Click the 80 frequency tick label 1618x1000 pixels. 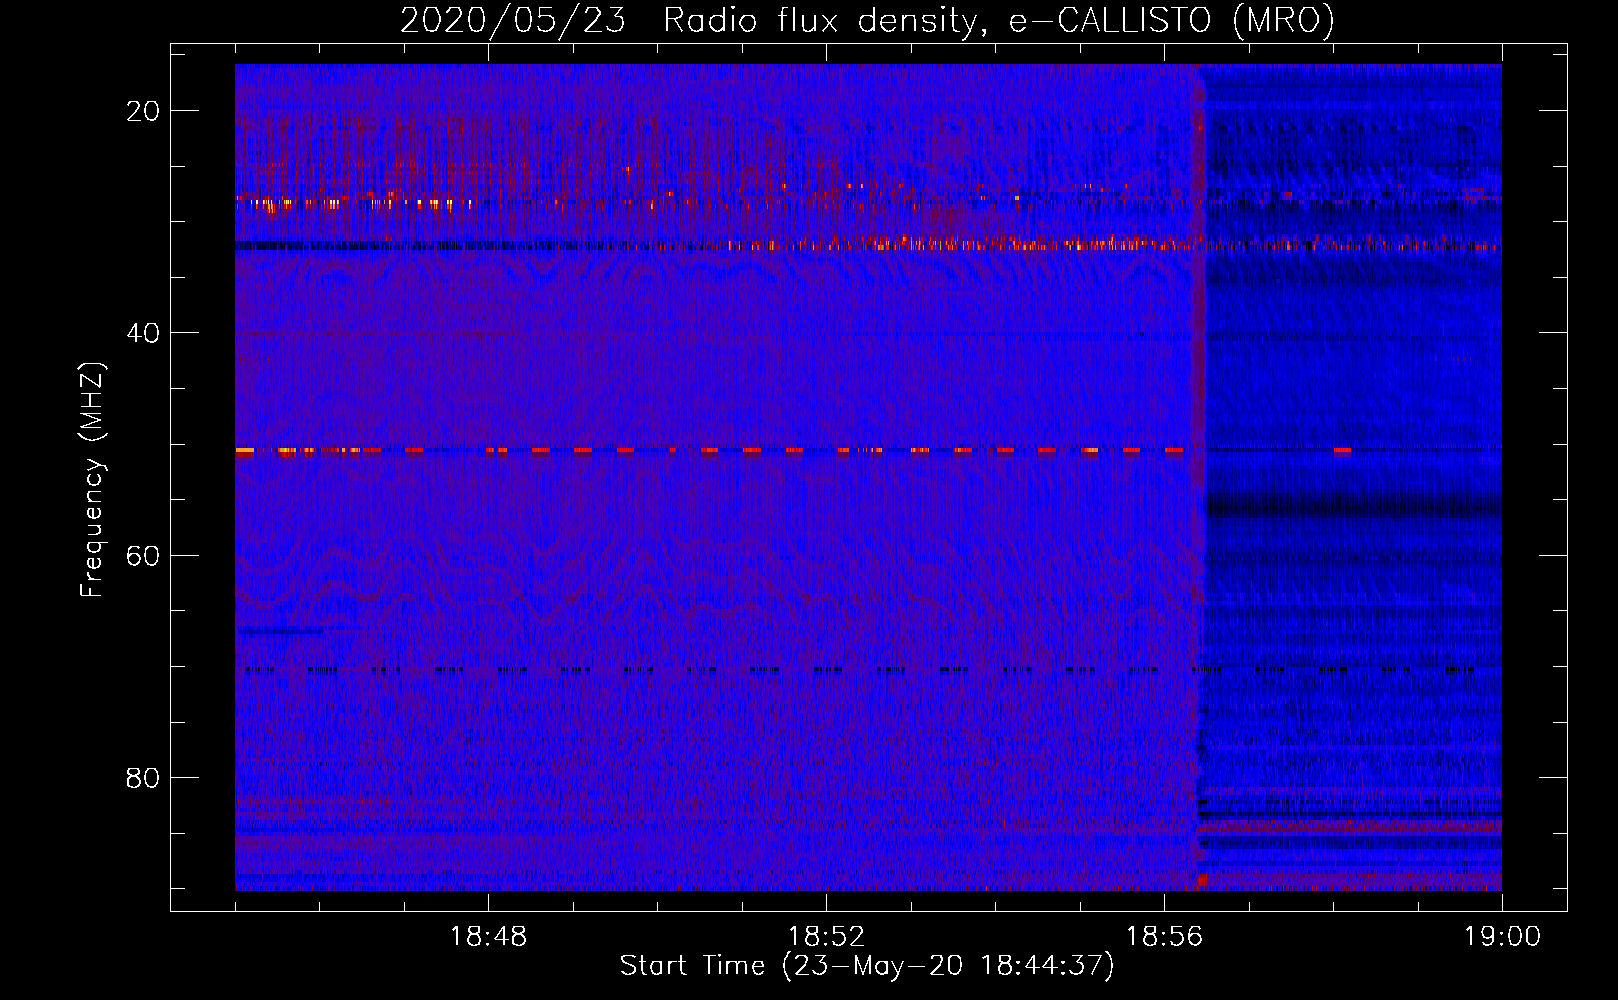[x=143, y=777]
